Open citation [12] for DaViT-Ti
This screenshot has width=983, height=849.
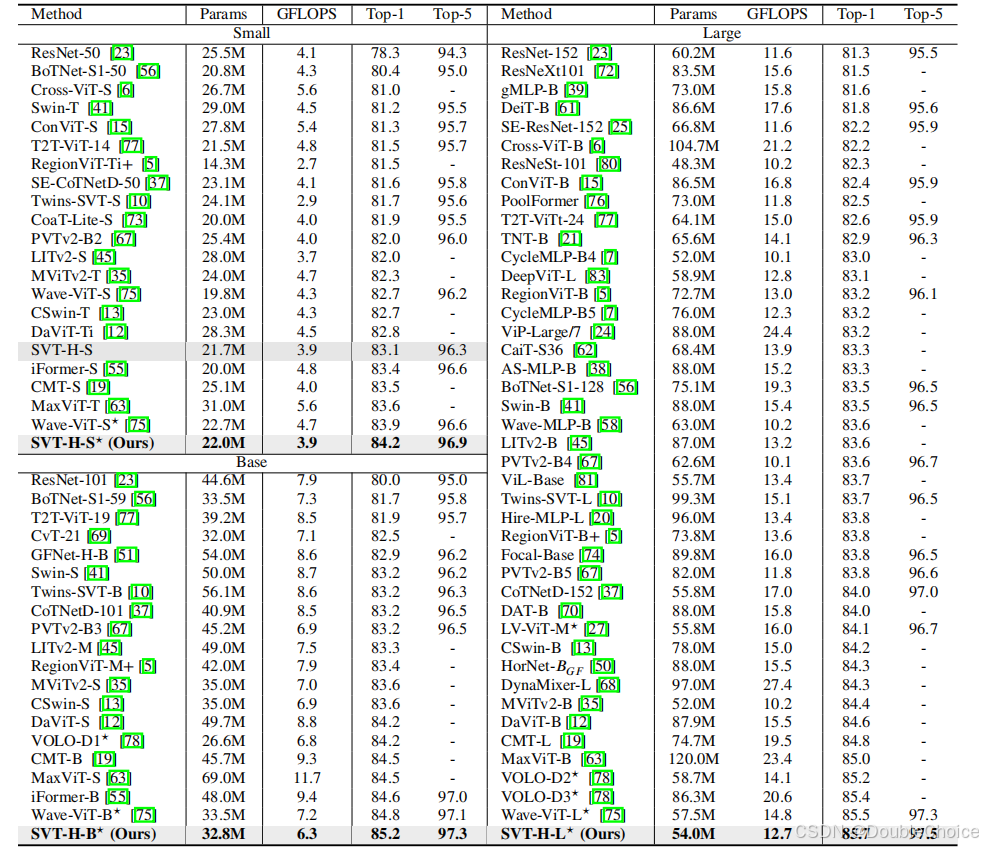[x=116, y=332]
